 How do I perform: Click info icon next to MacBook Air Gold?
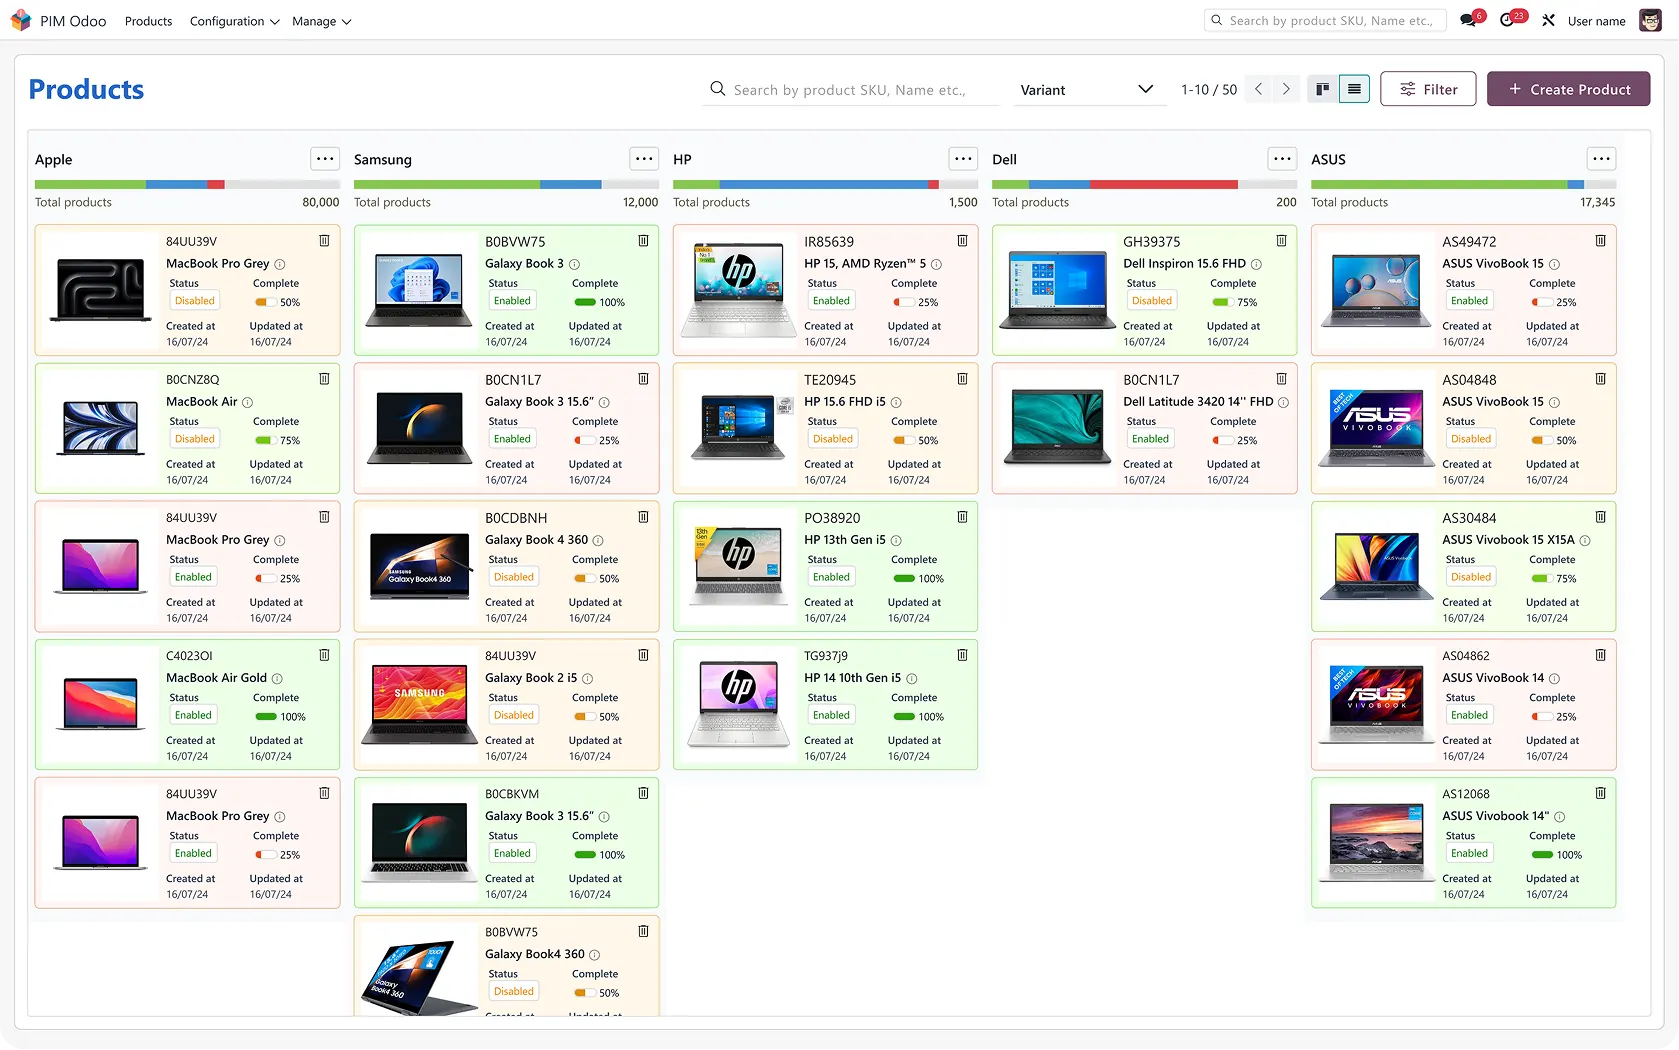tap(278, 679)
